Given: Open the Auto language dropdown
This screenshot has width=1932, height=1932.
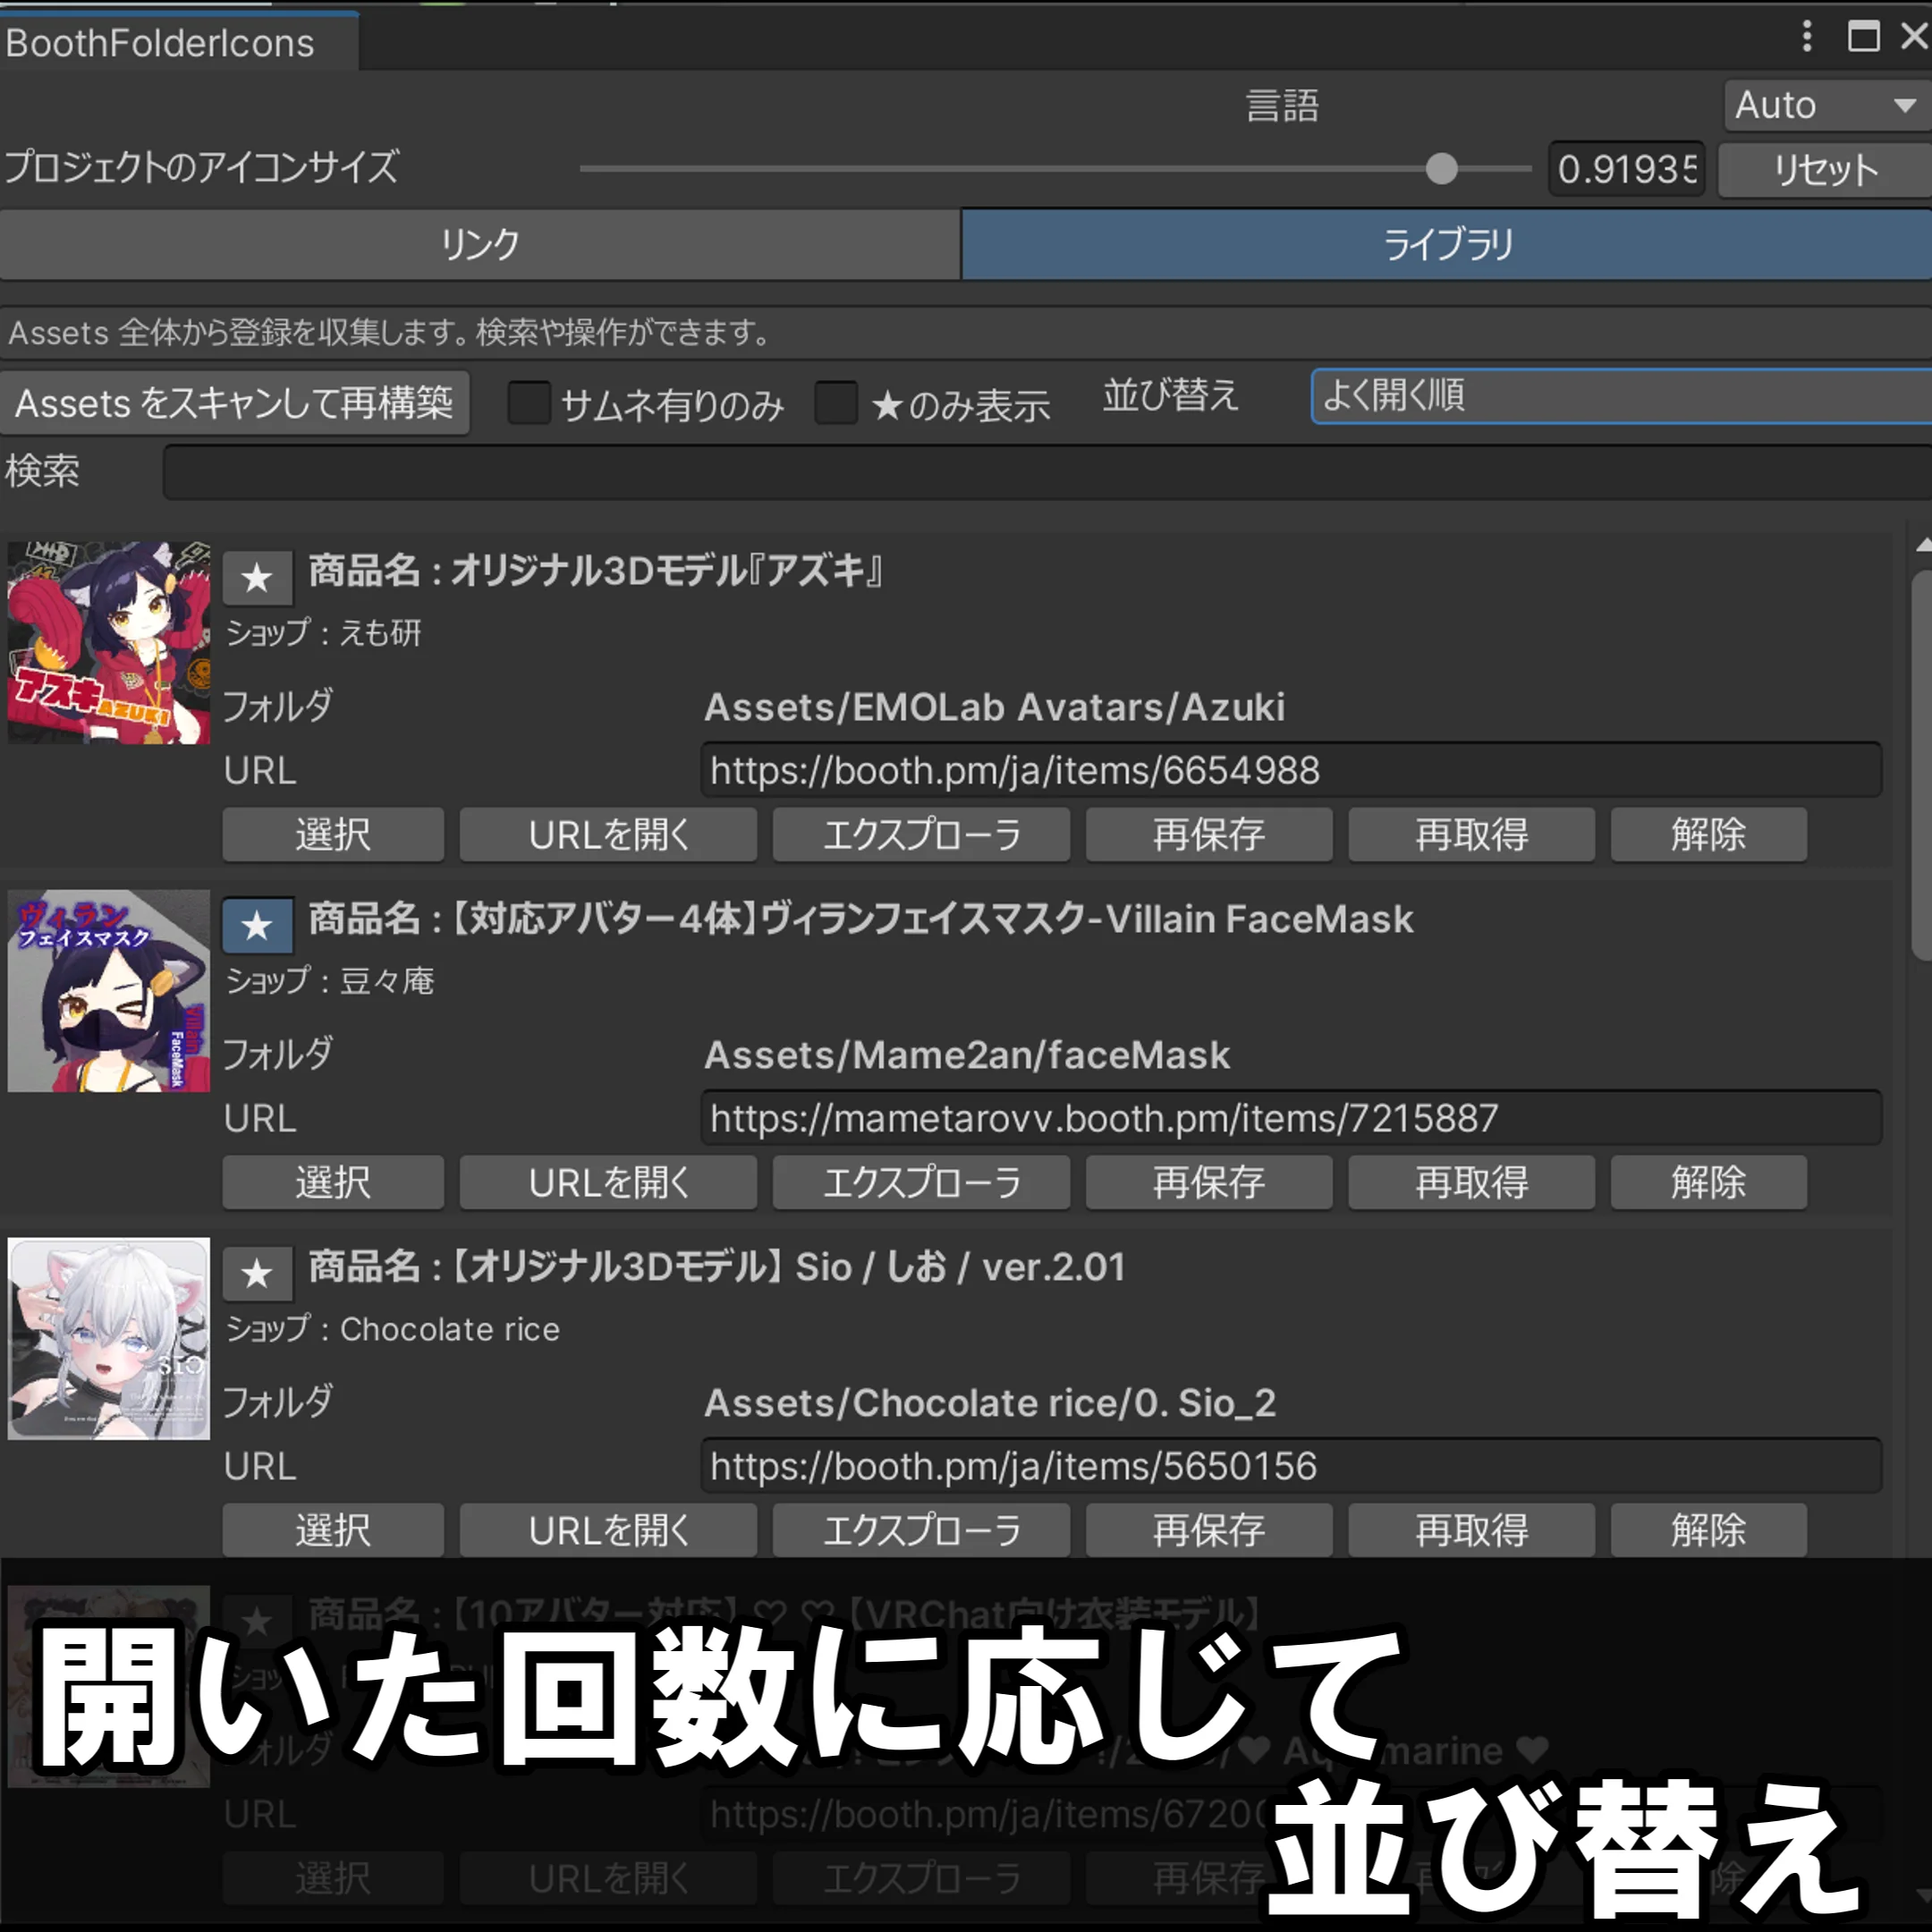Looking at the screenshot, I should [1822, 104].
